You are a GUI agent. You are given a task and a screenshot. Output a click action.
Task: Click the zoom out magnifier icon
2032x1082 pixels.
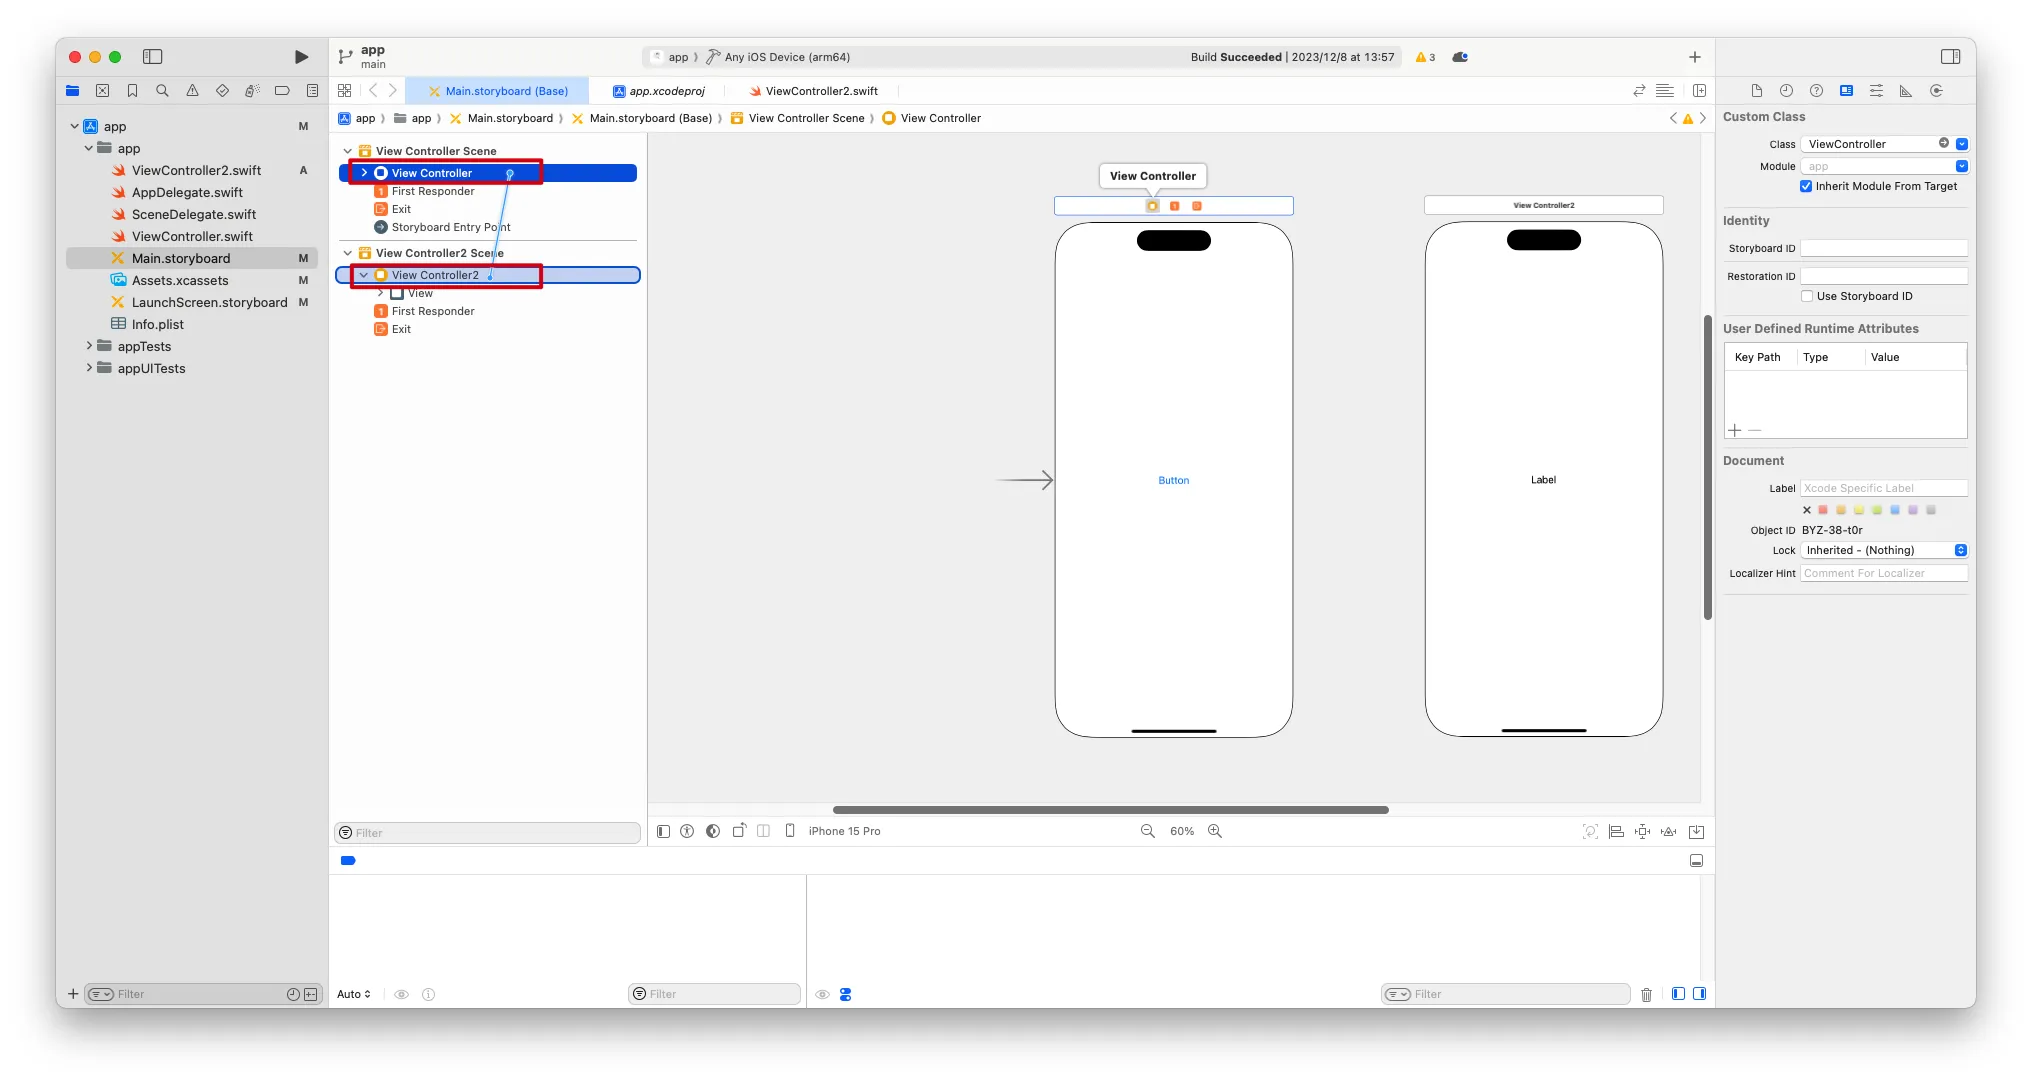1148,831
